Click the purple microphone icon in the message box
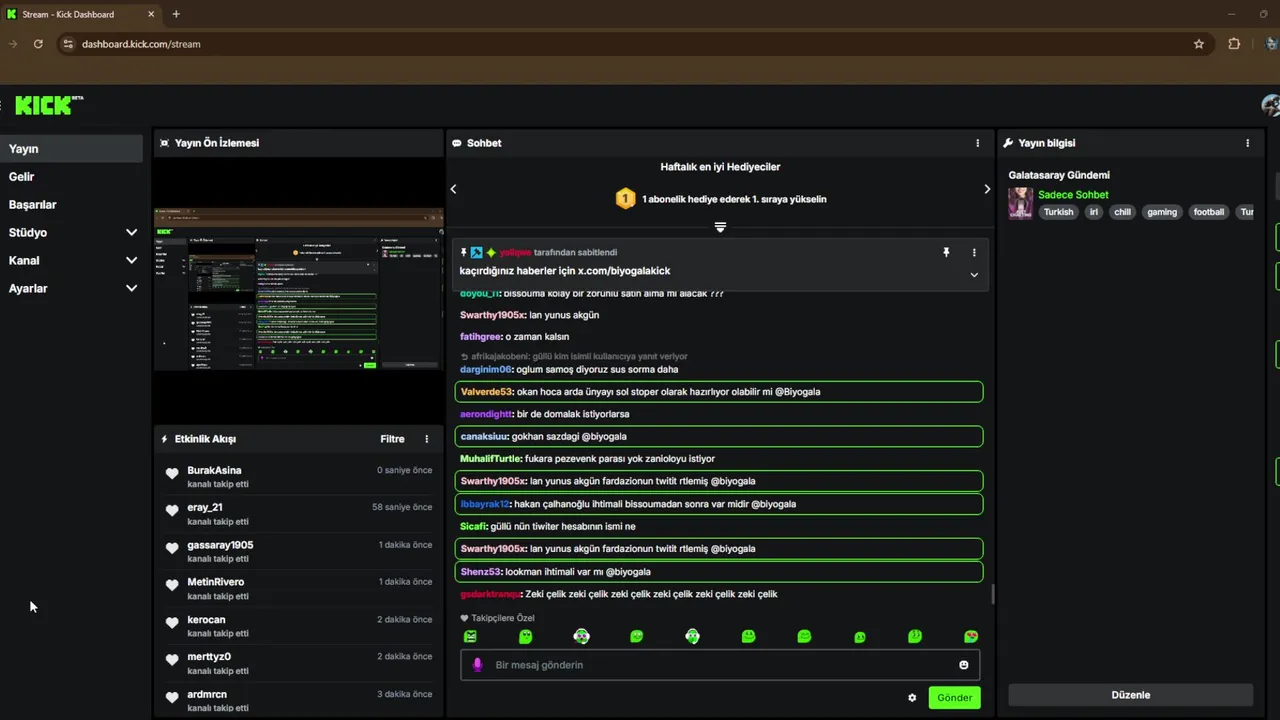This screenshot has width=1280, height=720. click(477, 665)
